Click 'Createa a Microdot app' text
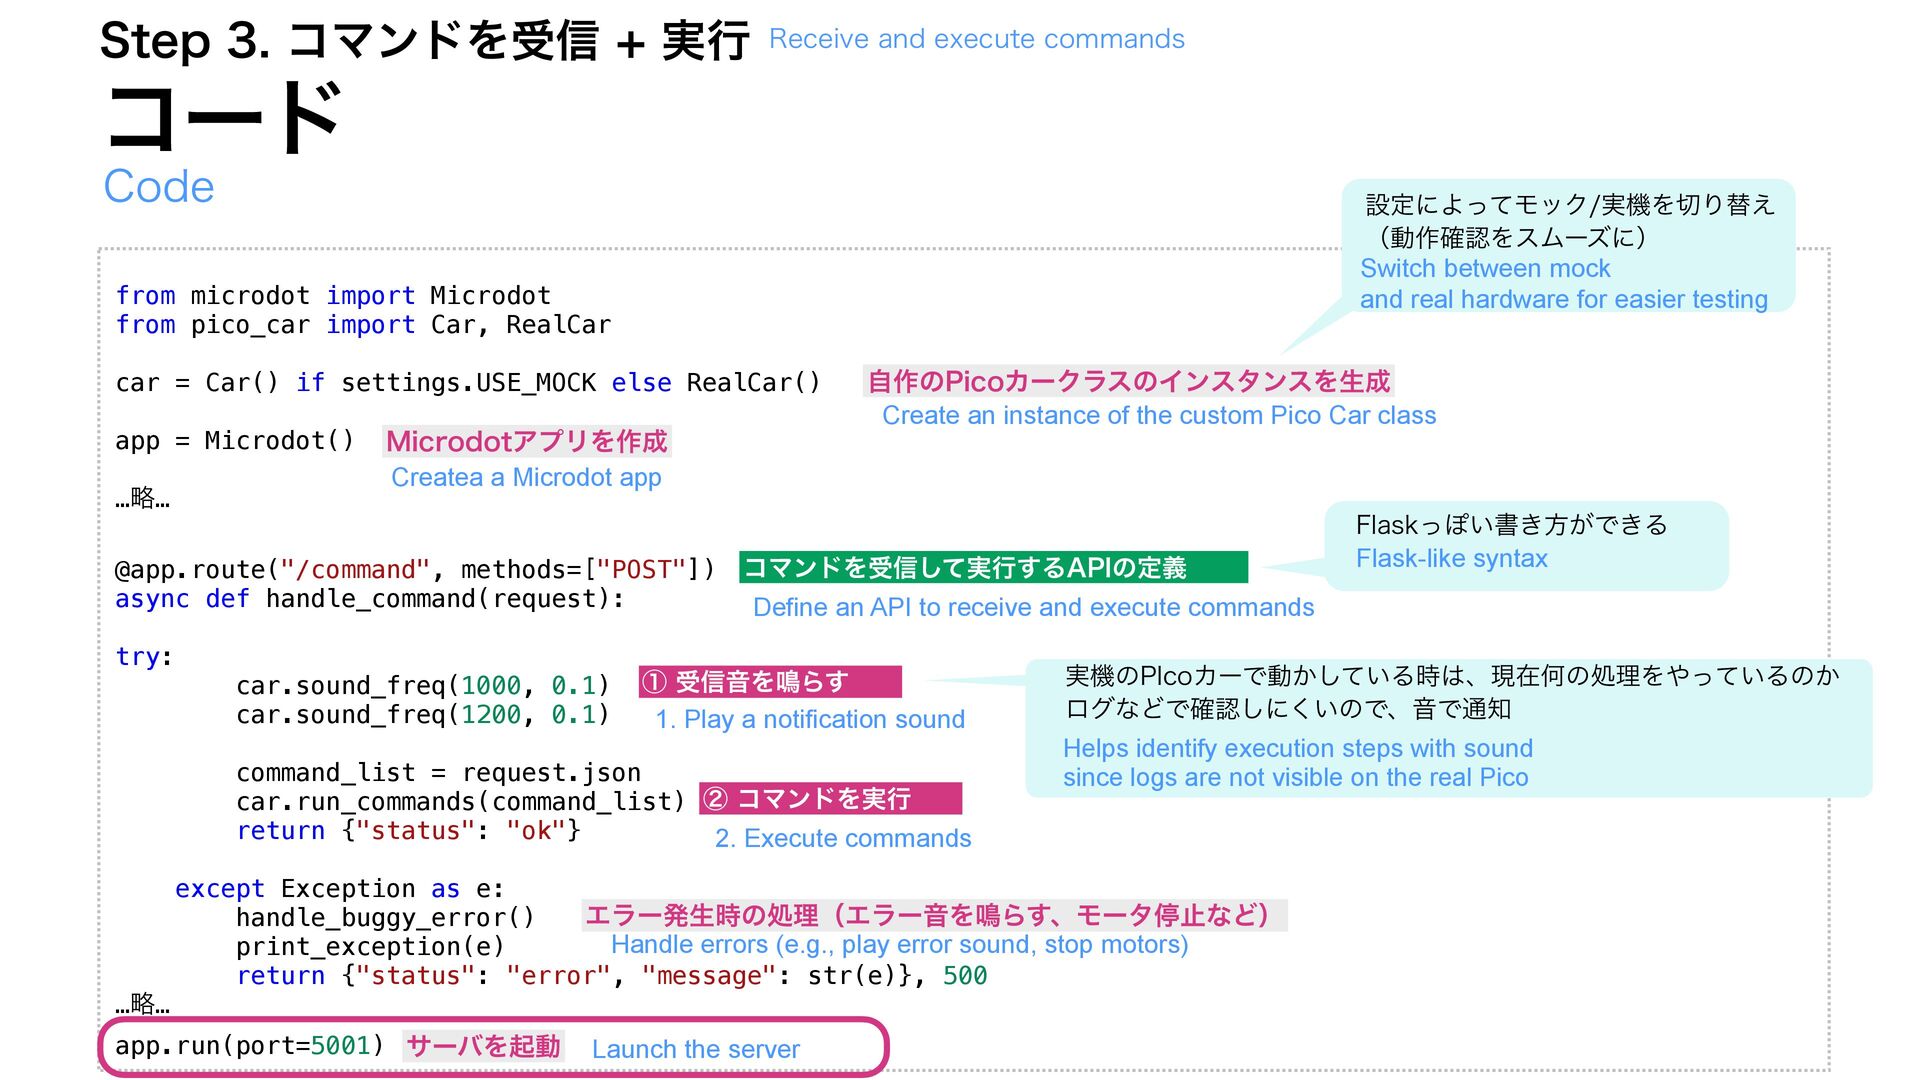 click(526, 478)
